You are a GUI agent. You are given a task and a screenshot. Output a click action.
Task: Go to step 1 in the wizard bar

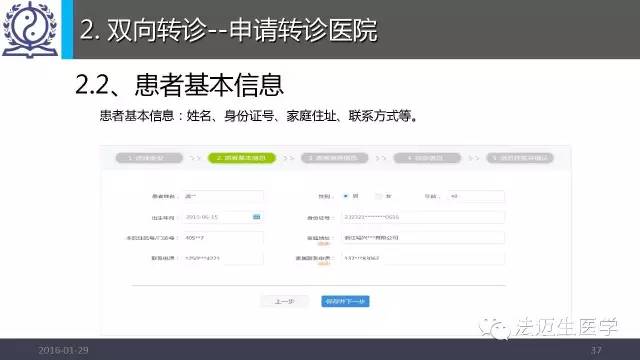click(149, 158)
